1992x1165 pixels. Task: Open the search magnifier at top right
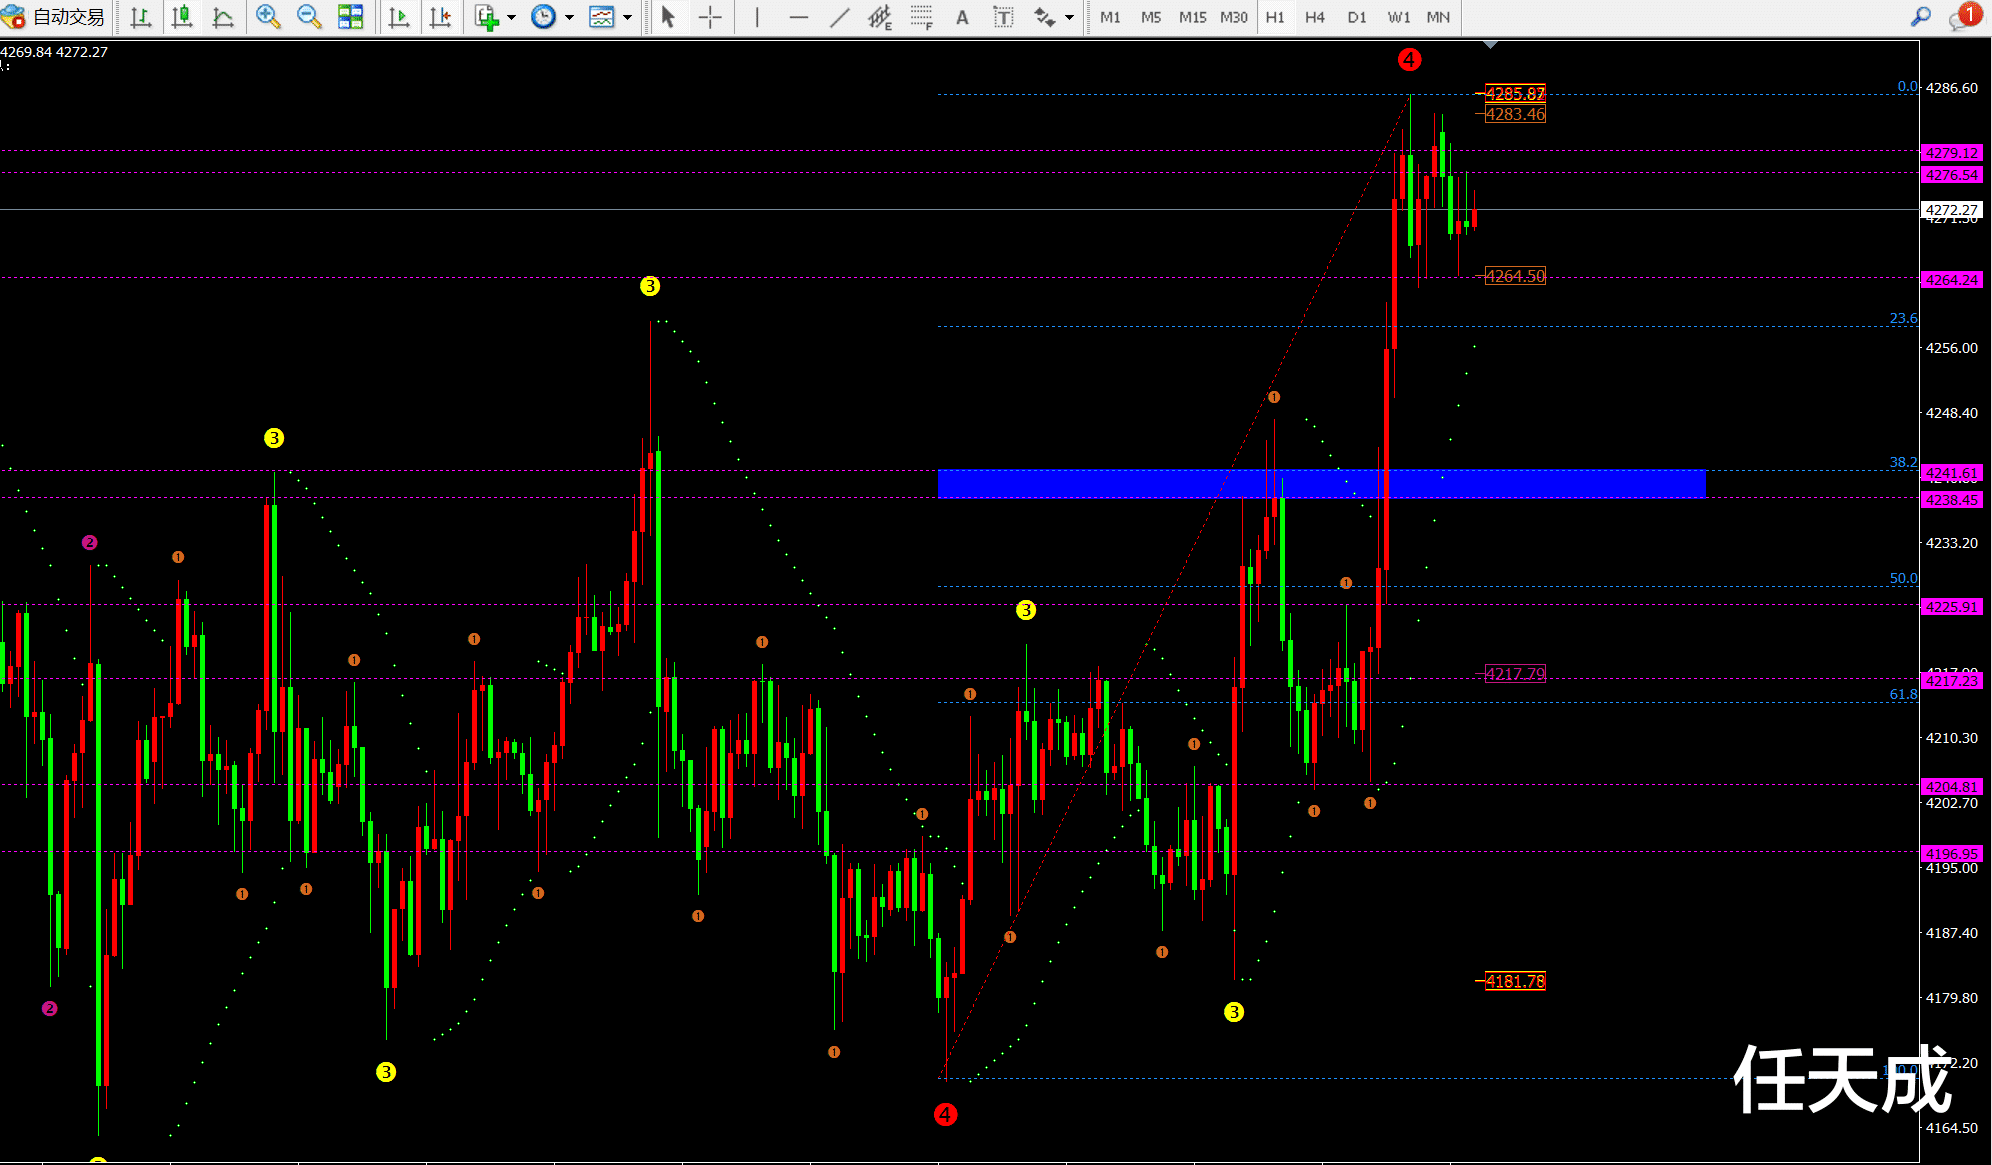pos(1920,17)
